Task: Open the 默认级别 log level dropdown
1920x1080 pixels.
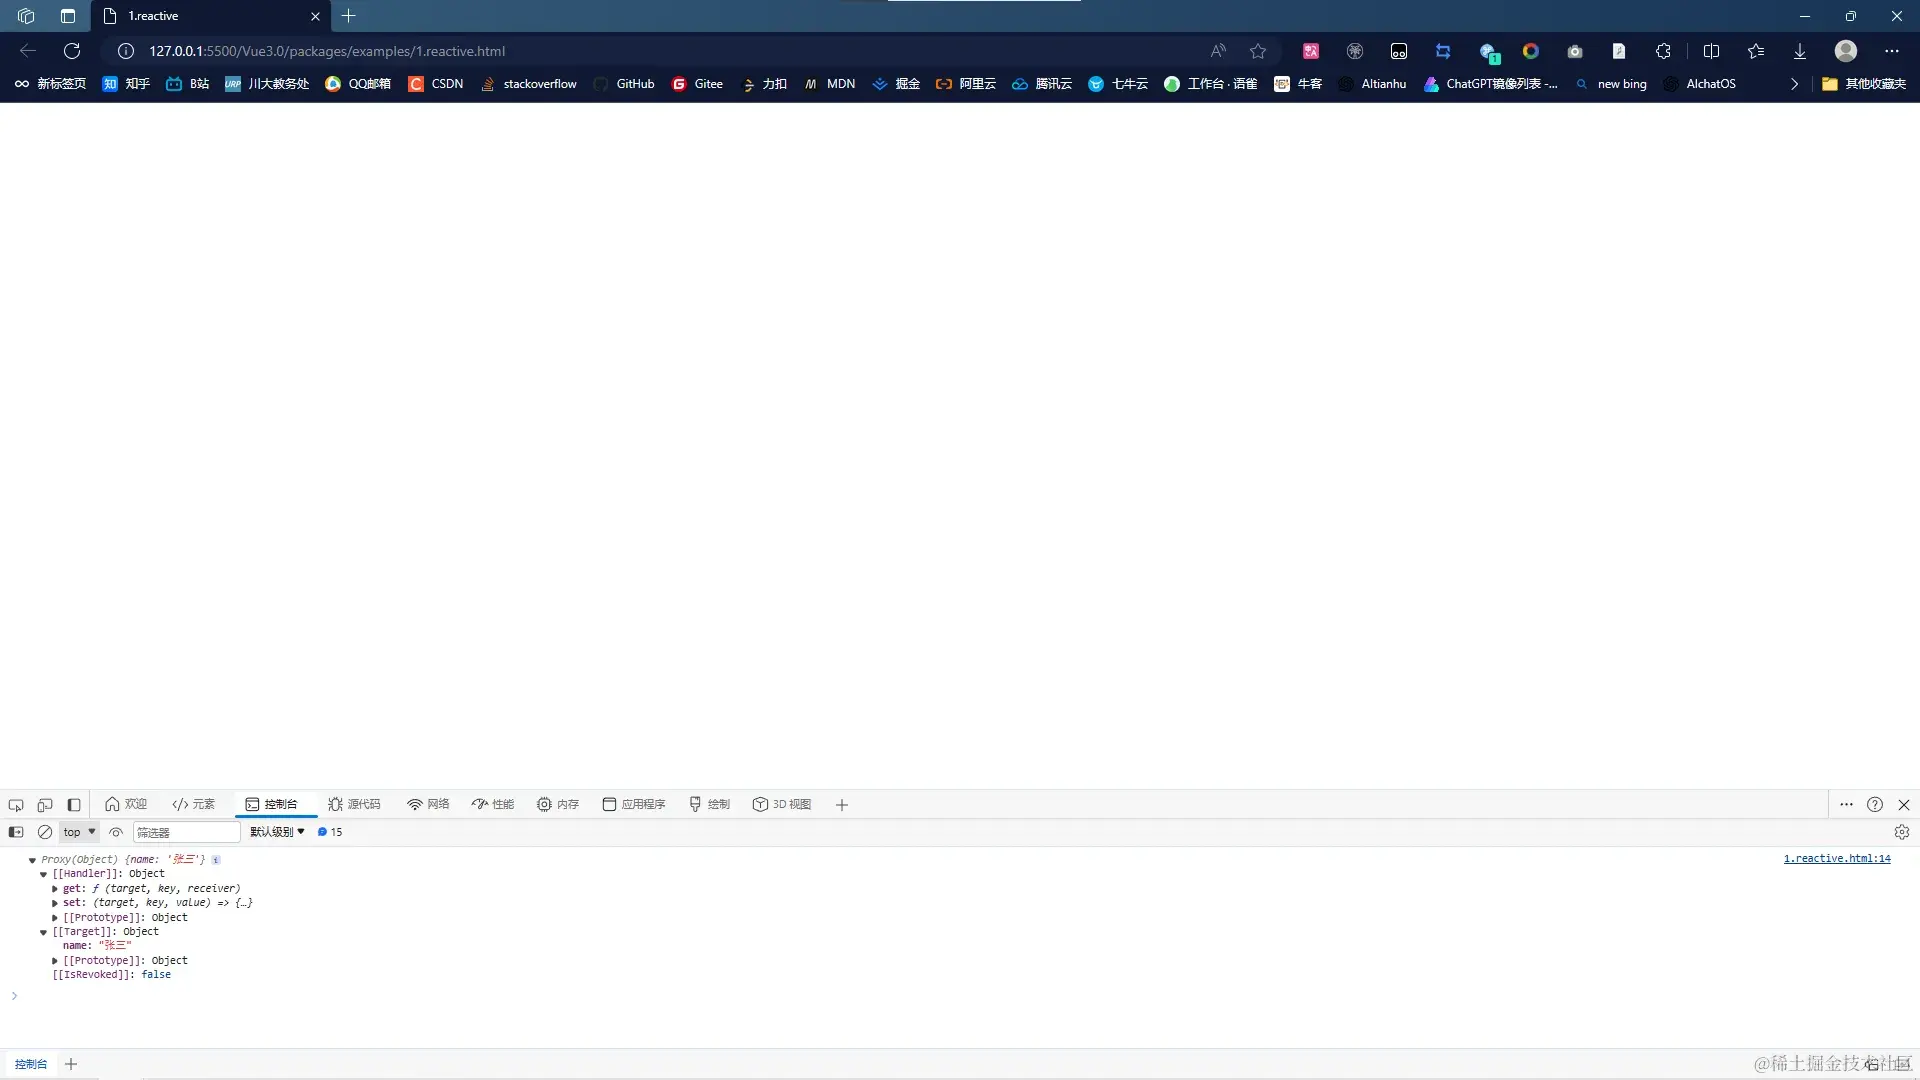Action: [x=276, y=831]
